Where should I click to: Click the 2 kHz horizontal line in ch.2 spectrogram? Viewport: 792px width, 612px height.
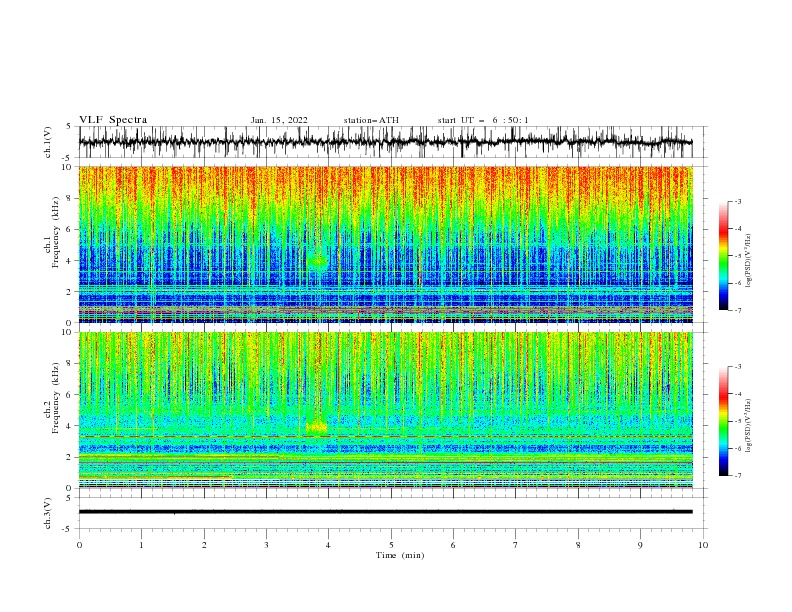385,456
